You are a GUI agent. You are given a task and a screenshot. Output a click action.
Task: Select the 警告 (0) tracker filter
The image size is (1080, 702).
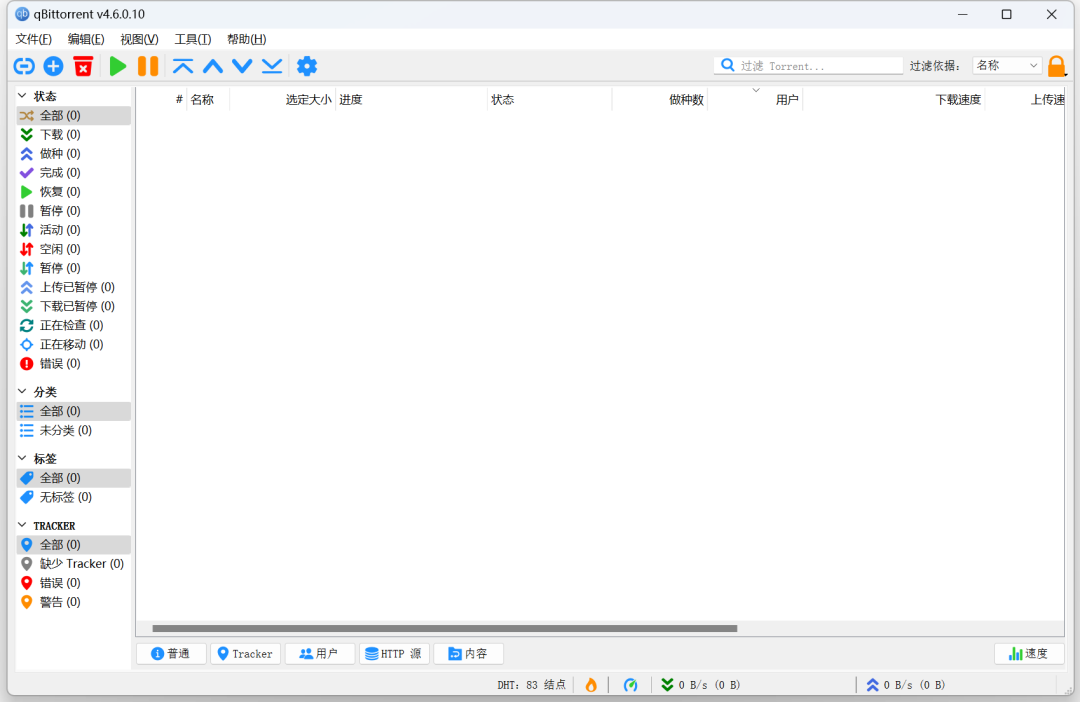coord(74,602)
